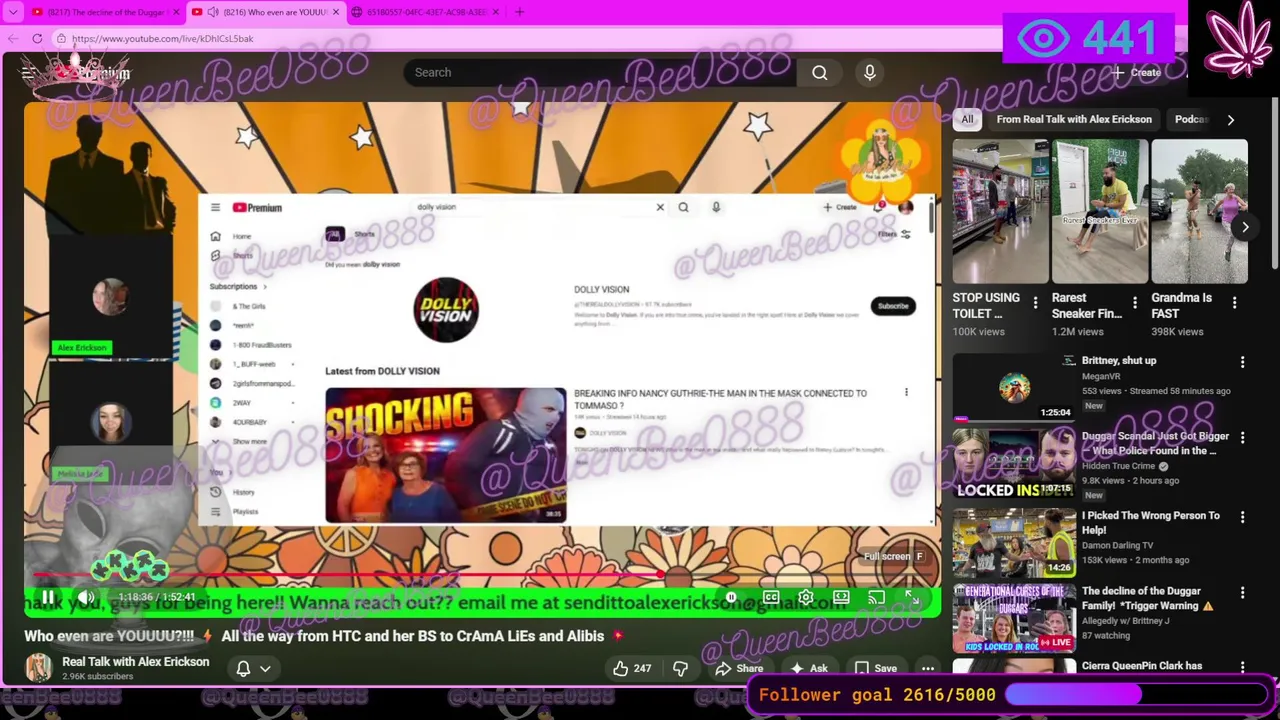Open the Cierra QueenPin Clark video title
The width and height of the screenshot is (1280, 720).
tap(1142, 665)
